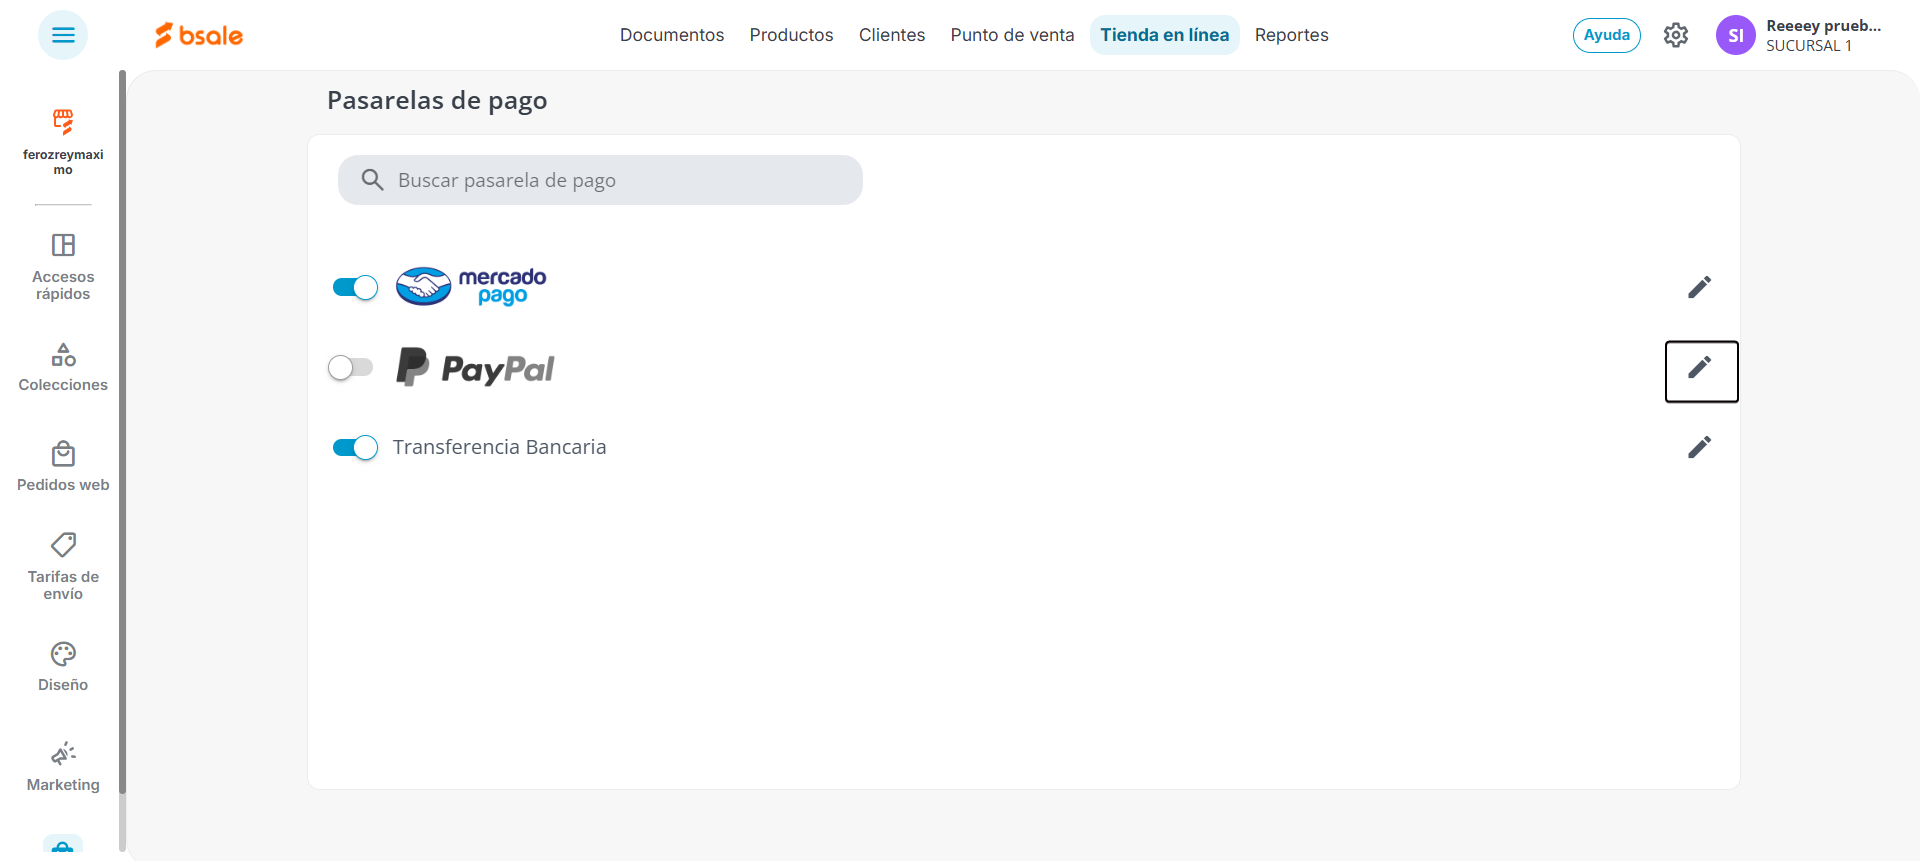
Task: Open the Clientes menu
Action: (892, 35)
